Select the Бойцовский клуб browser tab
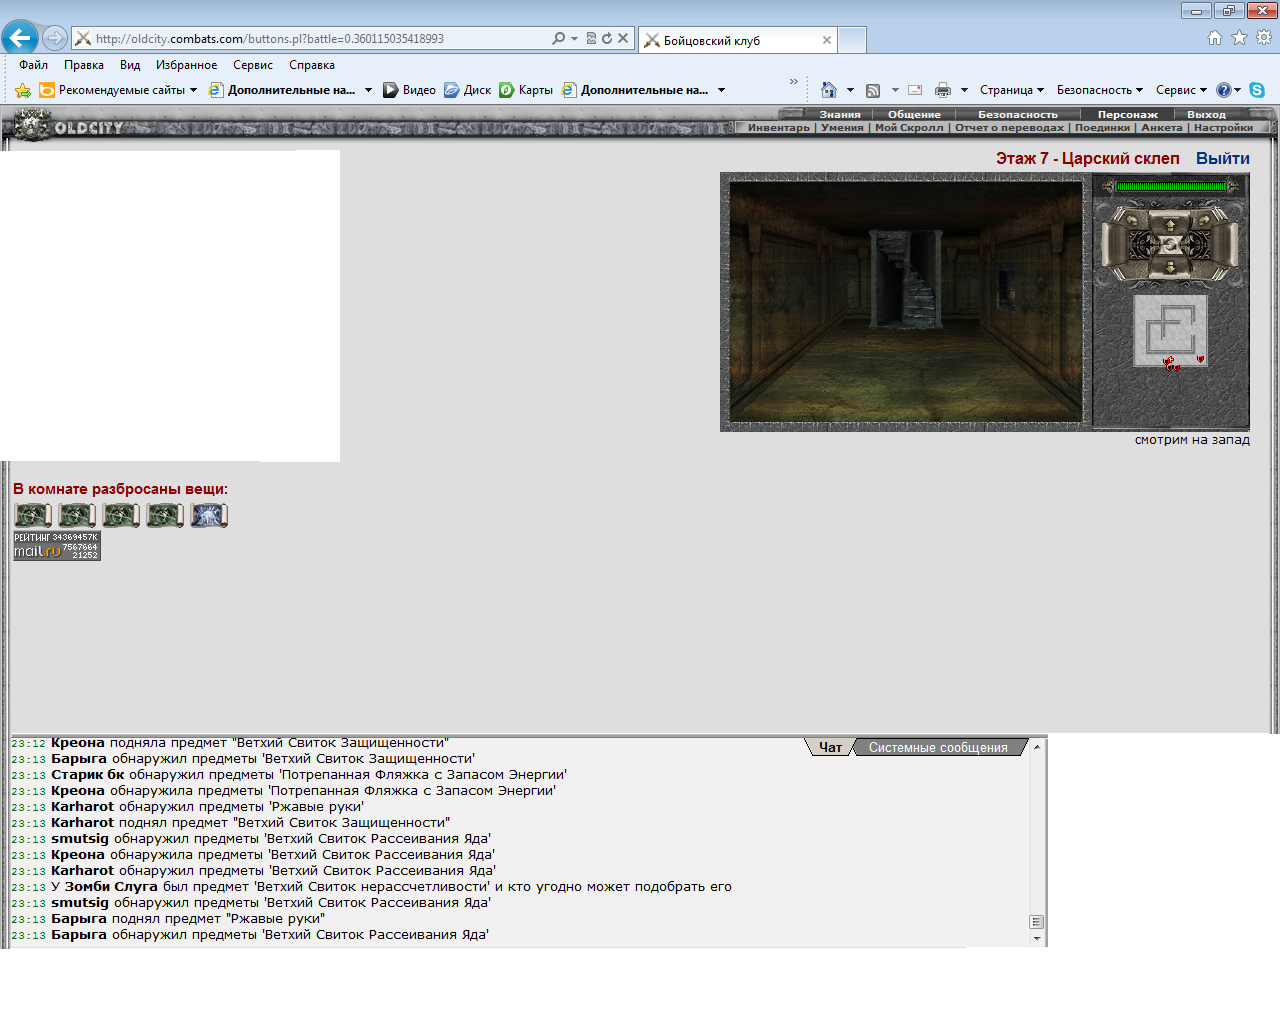1280x1024 pixels. click(737, 40)
